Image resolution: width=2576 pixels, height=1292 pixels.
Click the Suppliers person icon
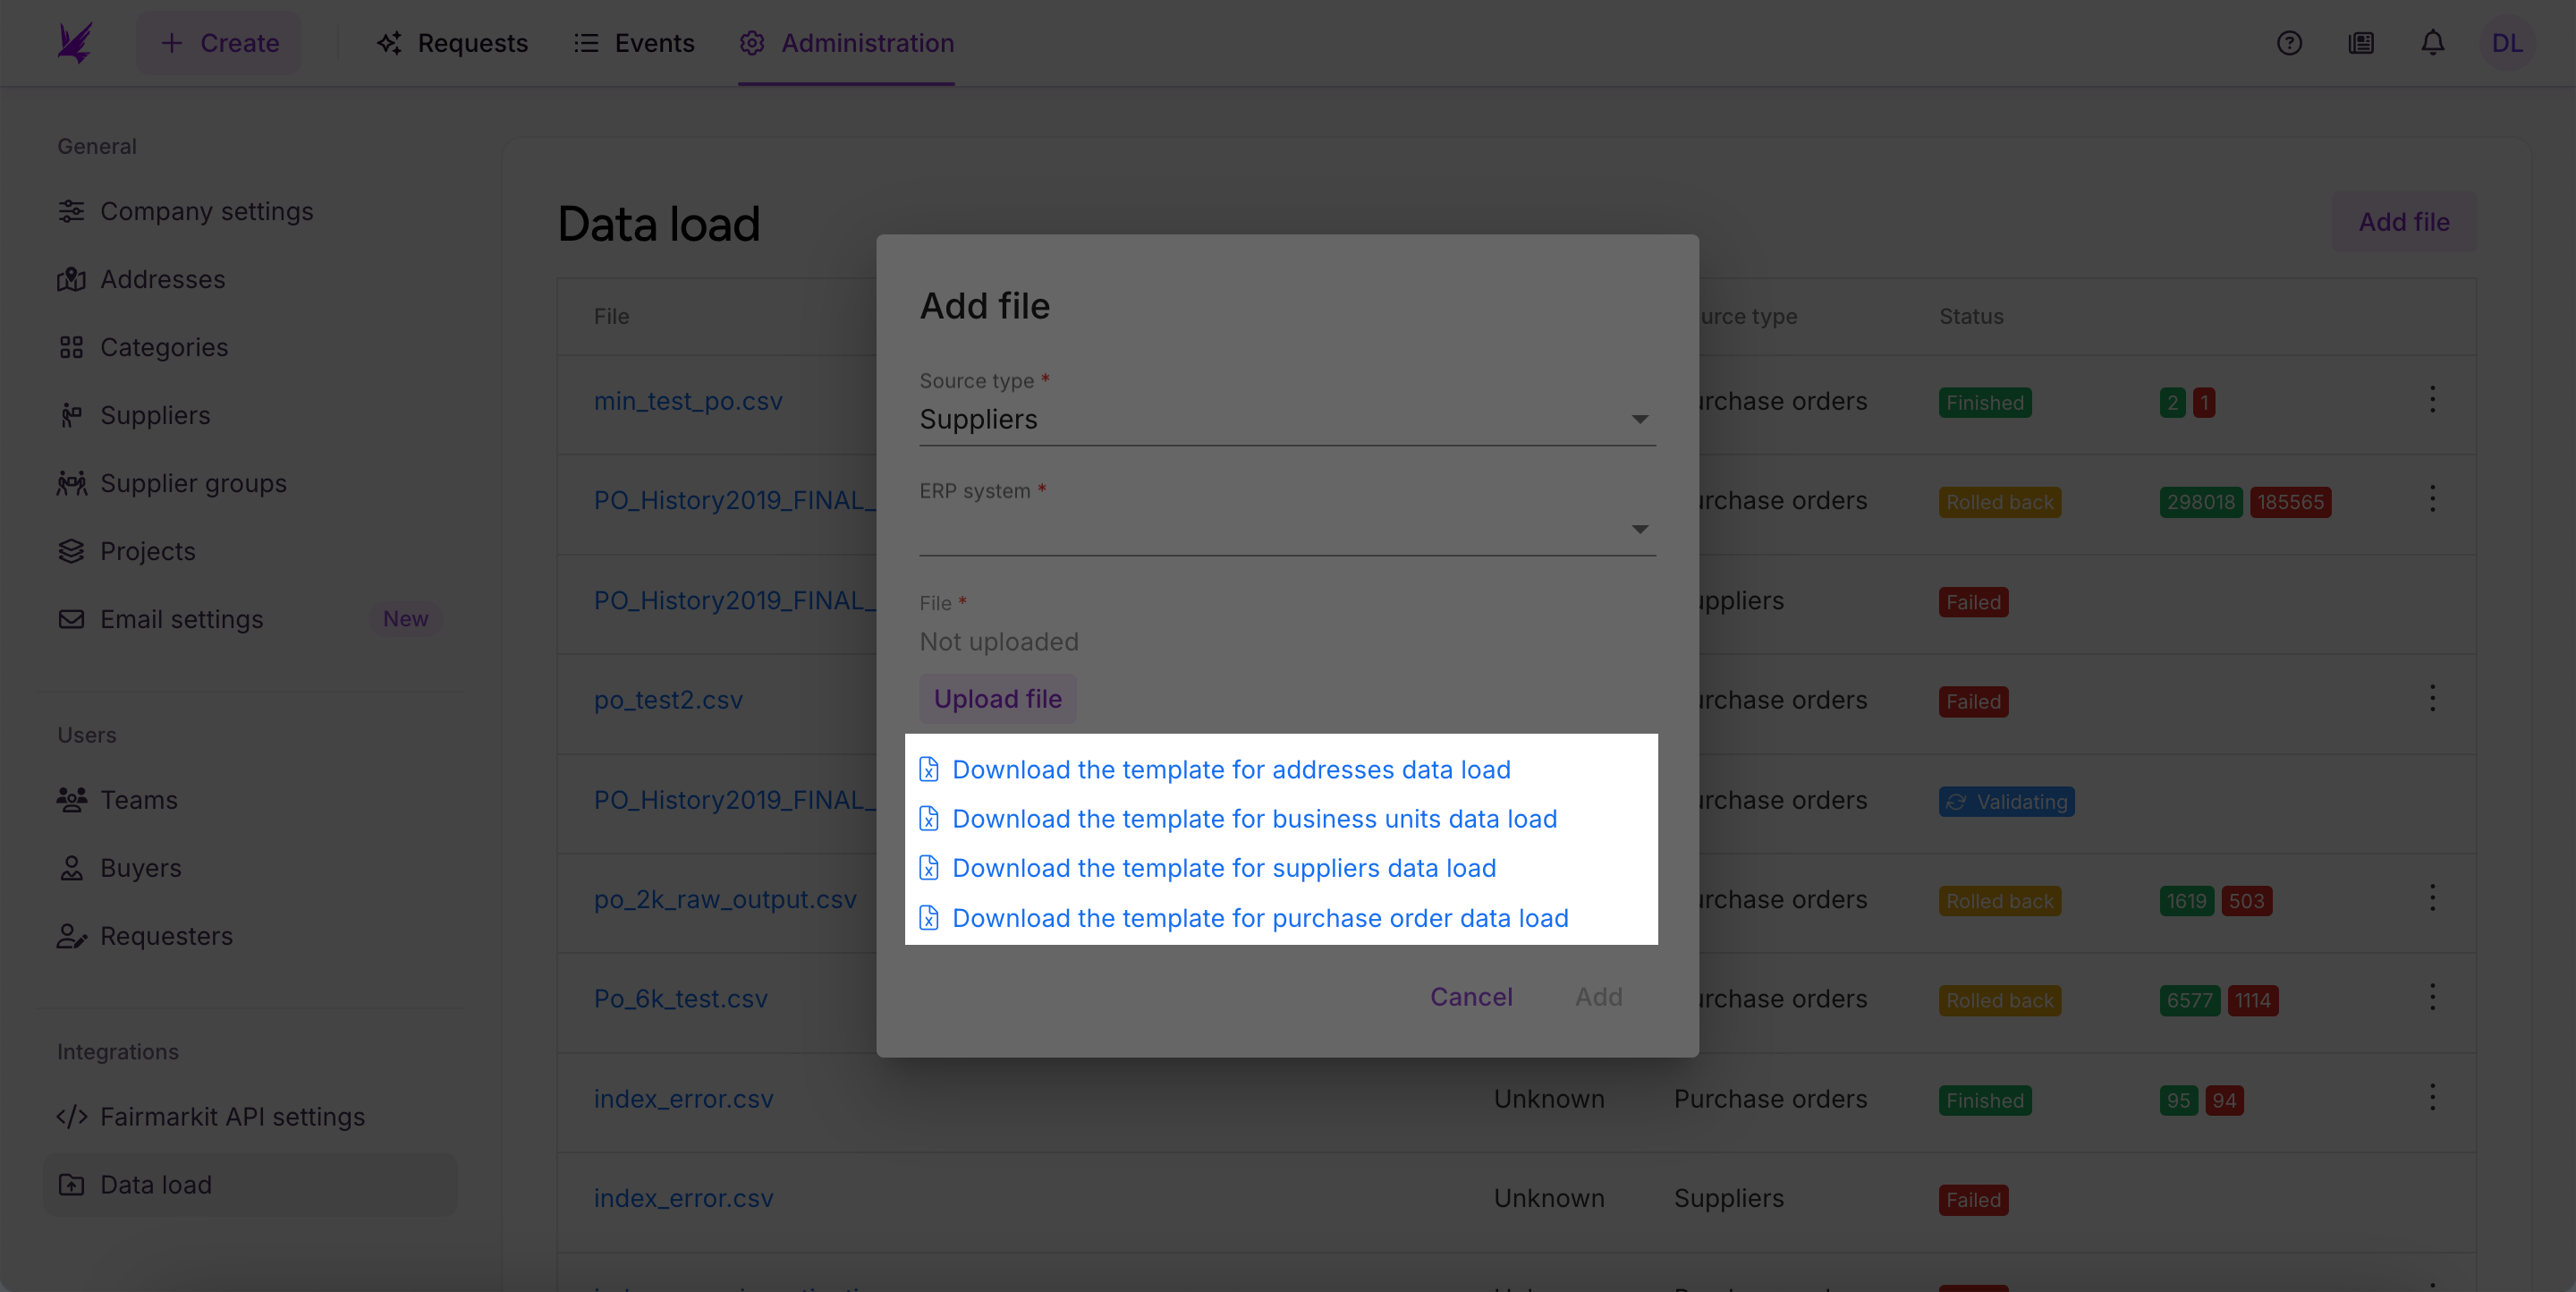tap(71, 415)
